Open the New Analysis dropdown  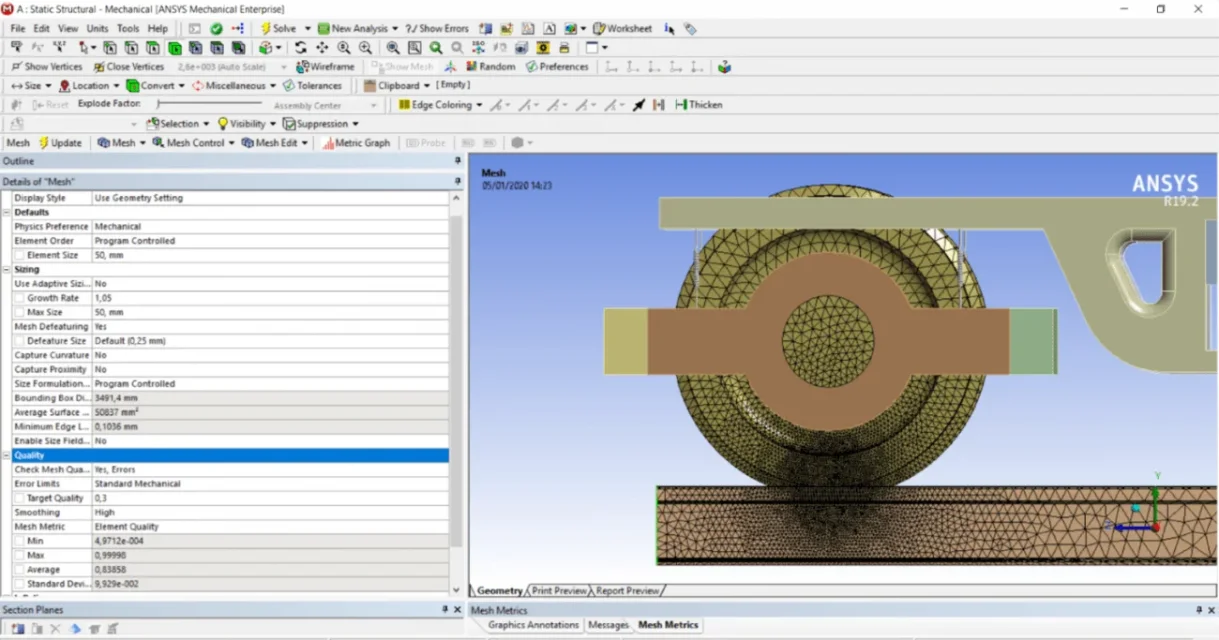coord(359,29)
